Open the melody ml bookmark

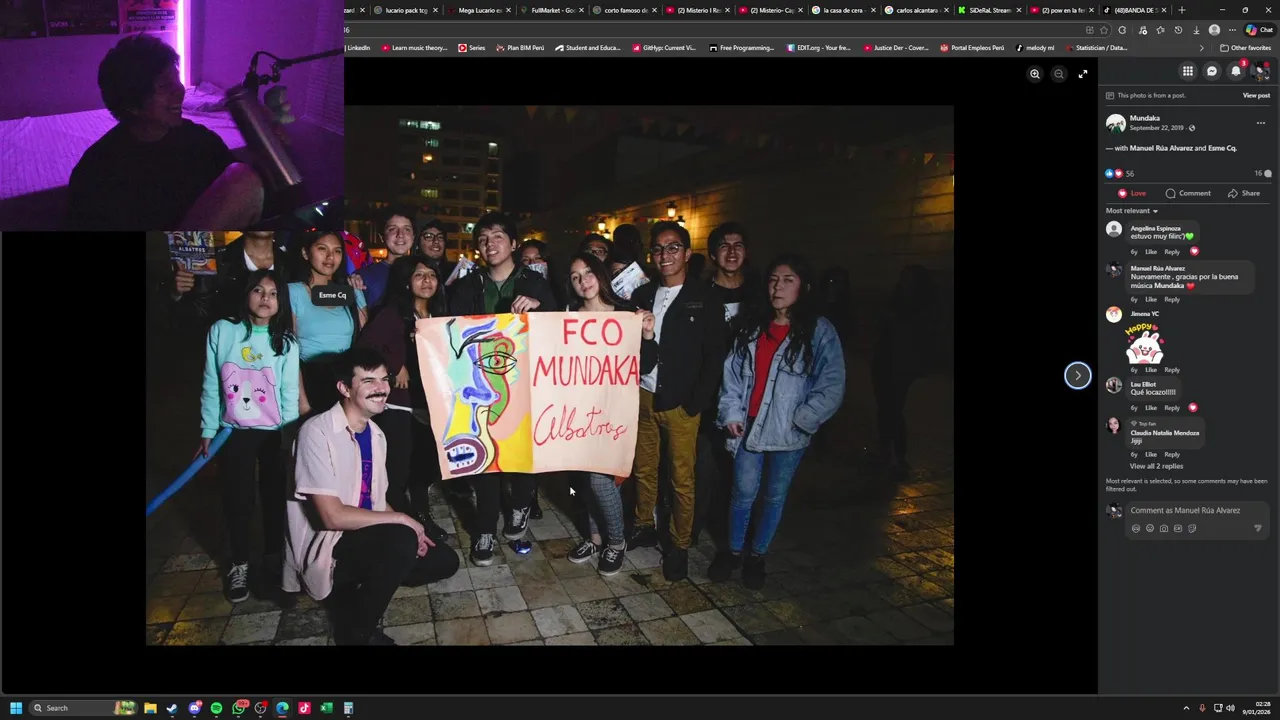click(1035, 48)
